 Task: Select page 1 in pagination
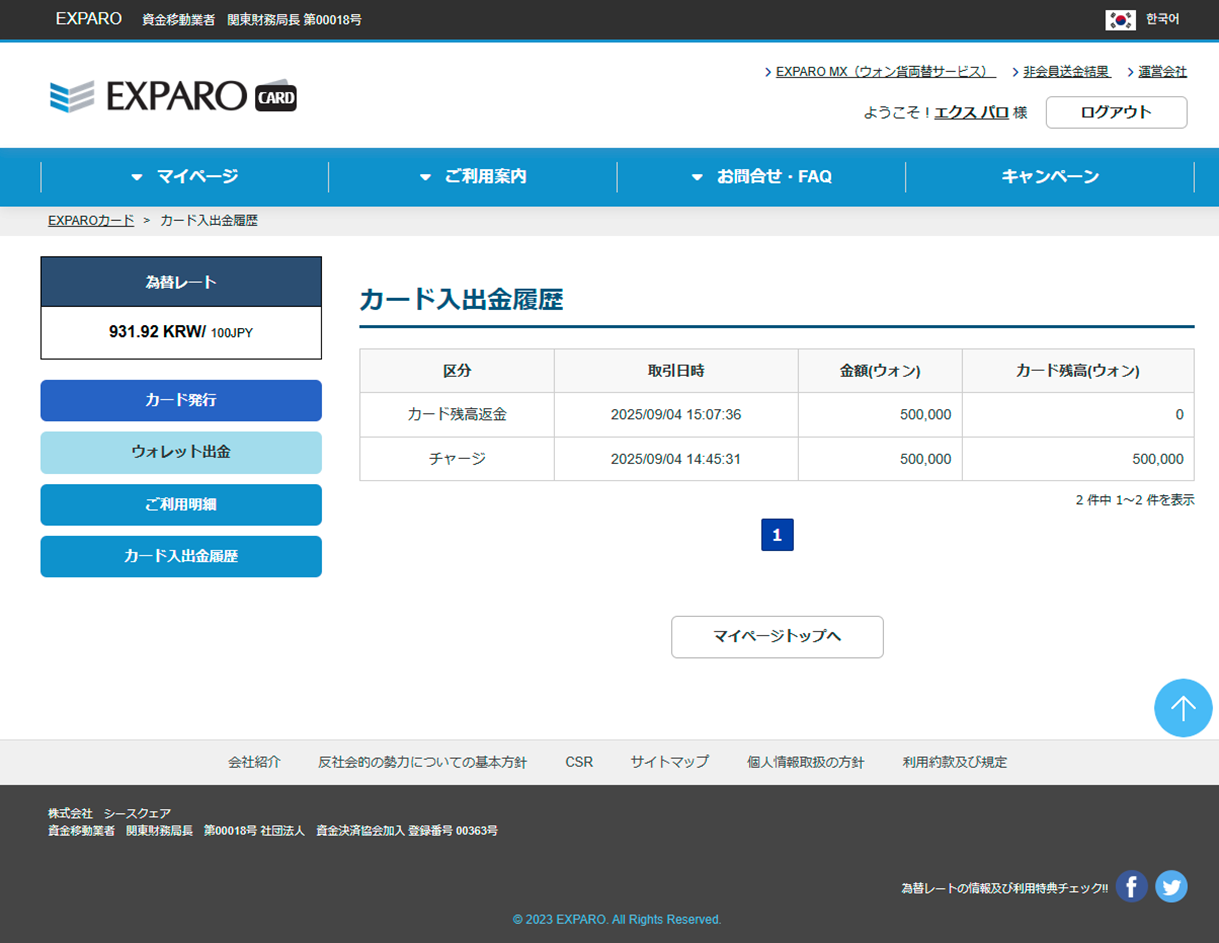click(x=777, y=535)
